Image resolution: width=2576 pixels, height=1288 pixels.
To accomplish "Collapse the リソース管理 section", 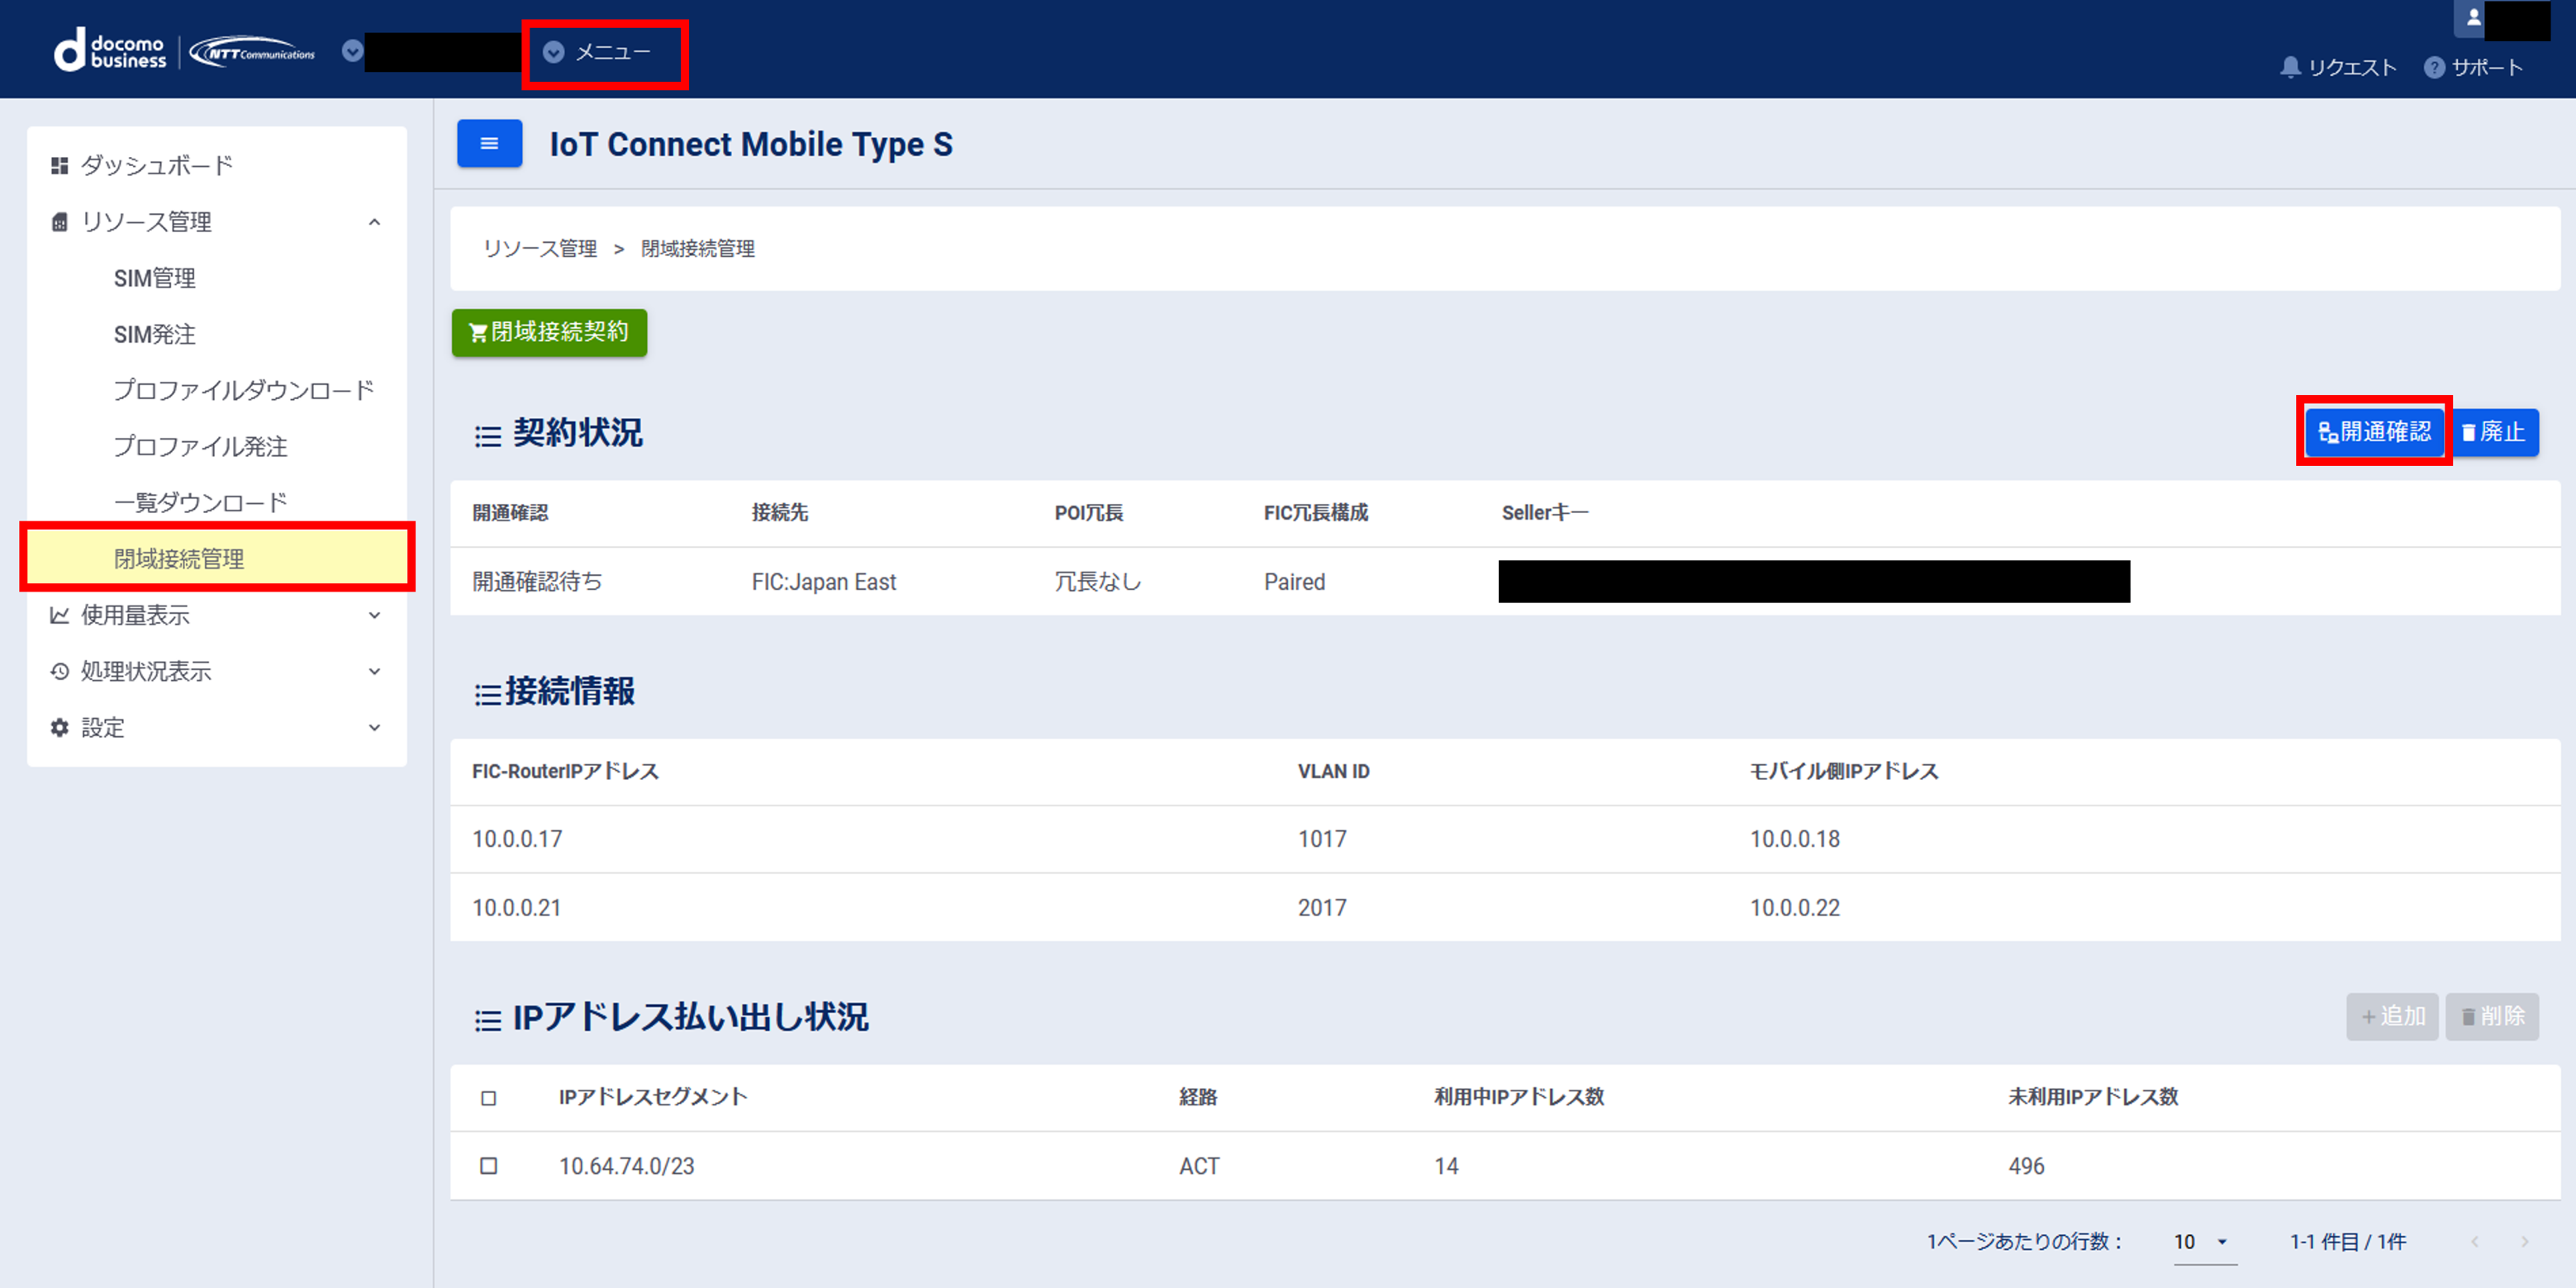I will (374, 222).
